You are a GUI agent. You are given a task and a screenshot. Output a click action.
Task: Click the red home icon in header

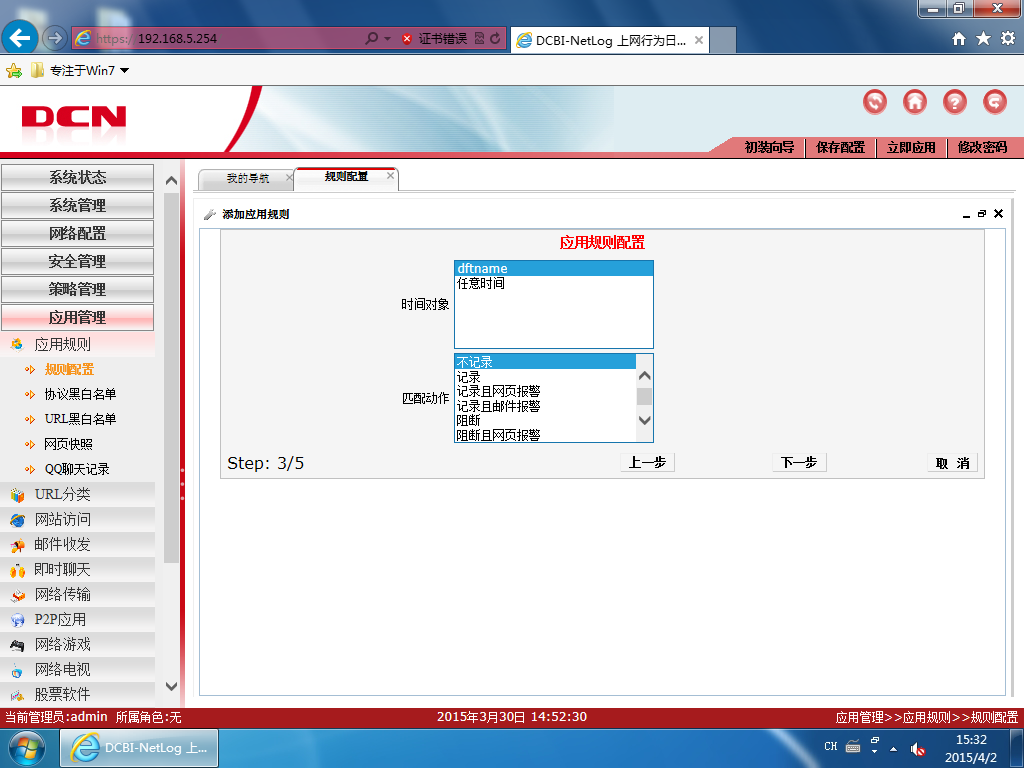pos(914,102)
